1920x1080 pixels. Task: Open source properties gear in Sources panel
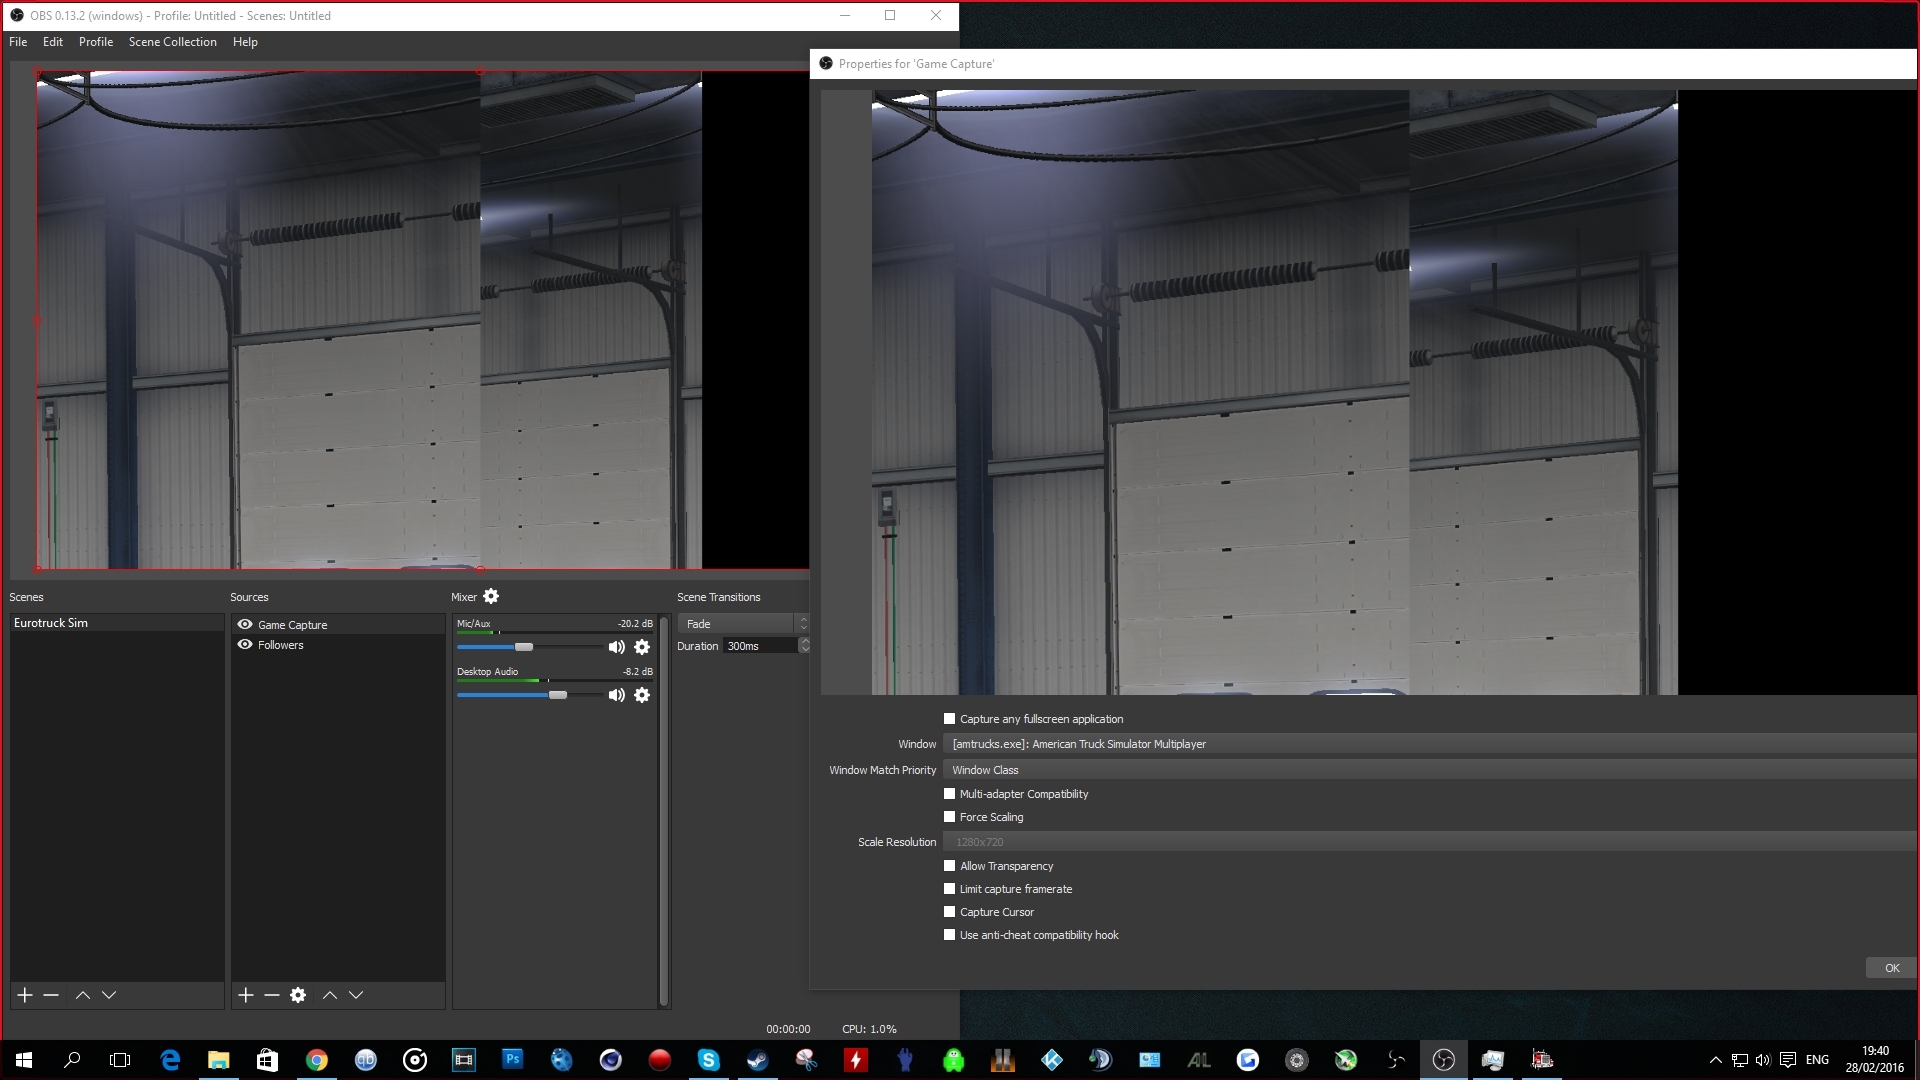point(298,995)
